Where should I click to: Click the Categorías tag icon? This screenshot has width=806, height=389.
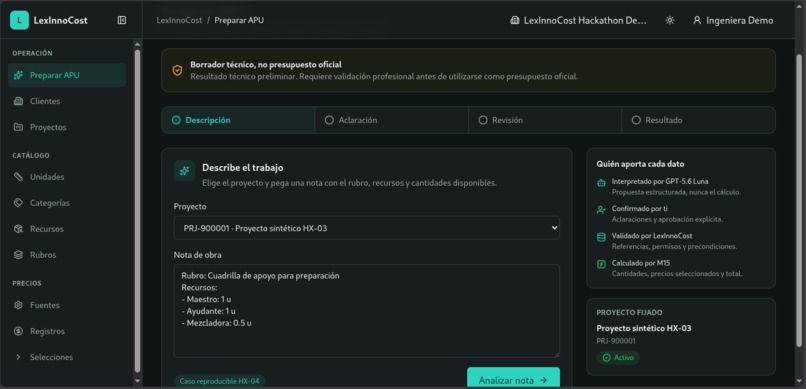[x=19, y=203]
